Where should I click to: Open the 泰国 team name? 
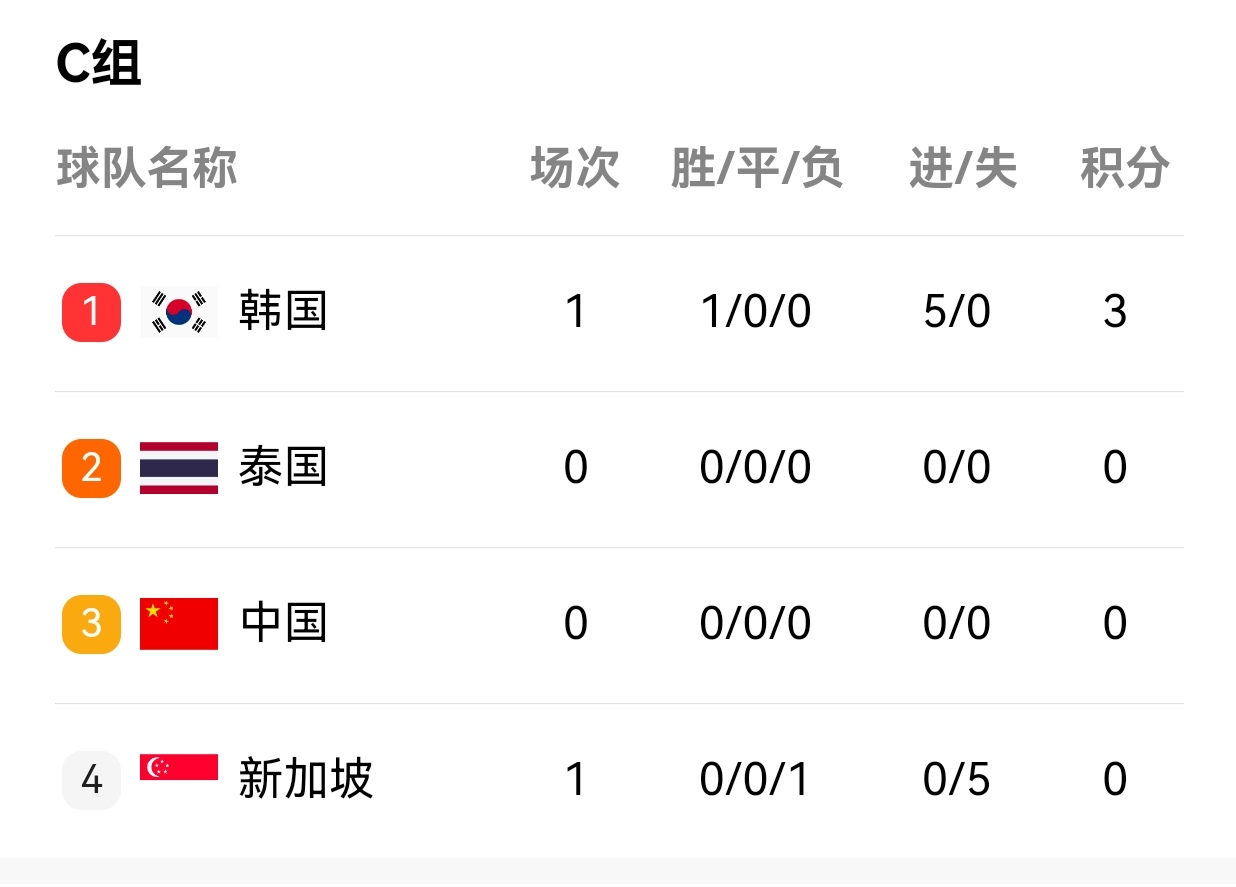click(x=283, y=468)
